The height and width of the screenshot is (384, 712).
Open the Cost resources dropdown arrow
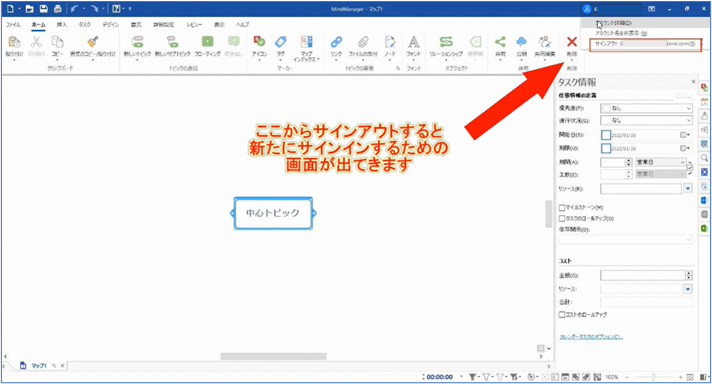coord(688,289)
